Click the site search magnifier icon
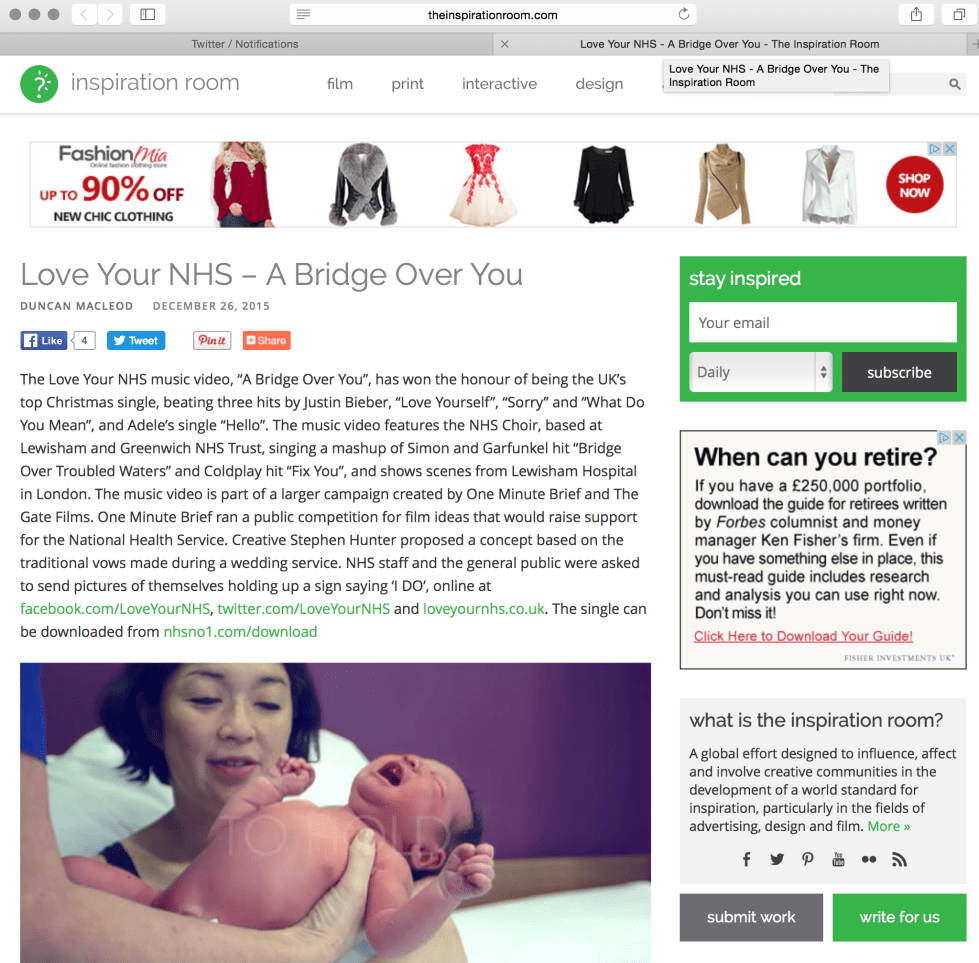Image resolution: width=979 pixels, height=963 pixels. pyautogui.click(x=955, y=84)
